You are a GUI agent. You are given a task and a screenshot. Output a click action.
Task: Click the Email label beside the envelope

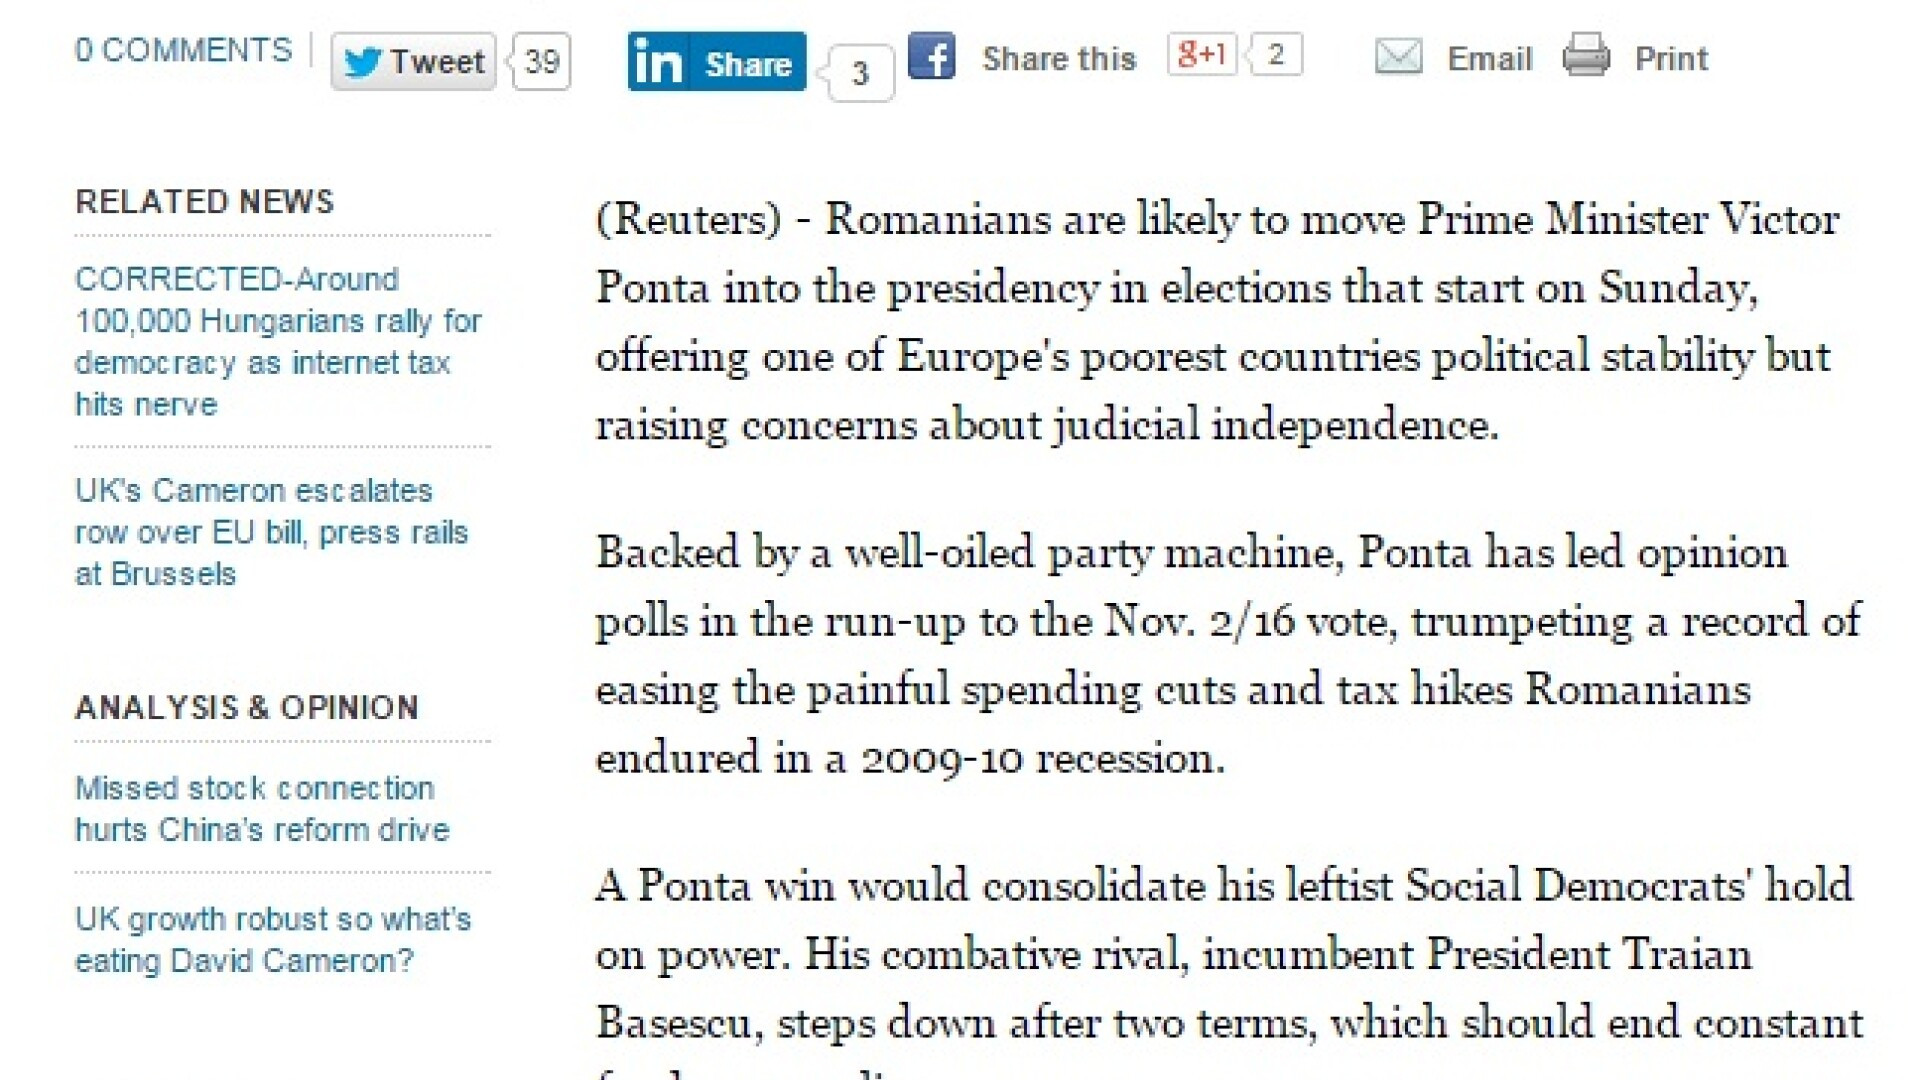point(1489,58)
